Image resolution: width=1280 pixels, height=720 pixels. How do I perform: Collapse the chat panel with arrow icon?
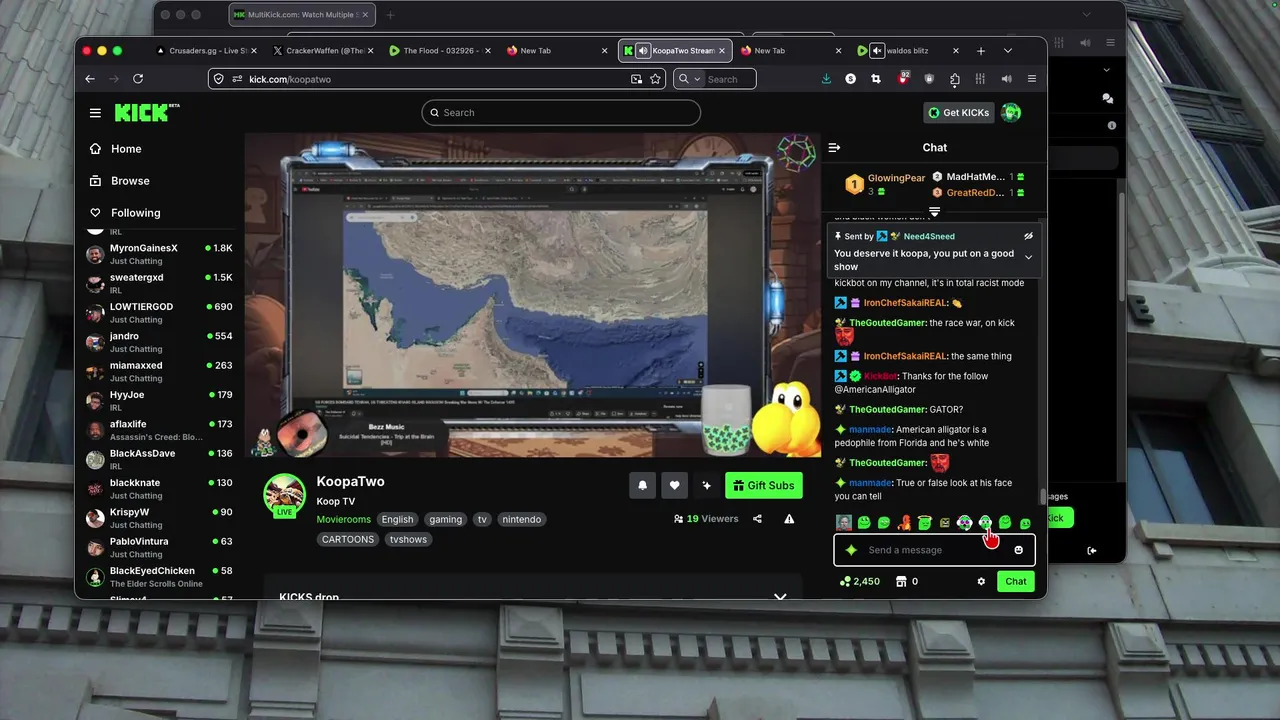click(834, 148)
